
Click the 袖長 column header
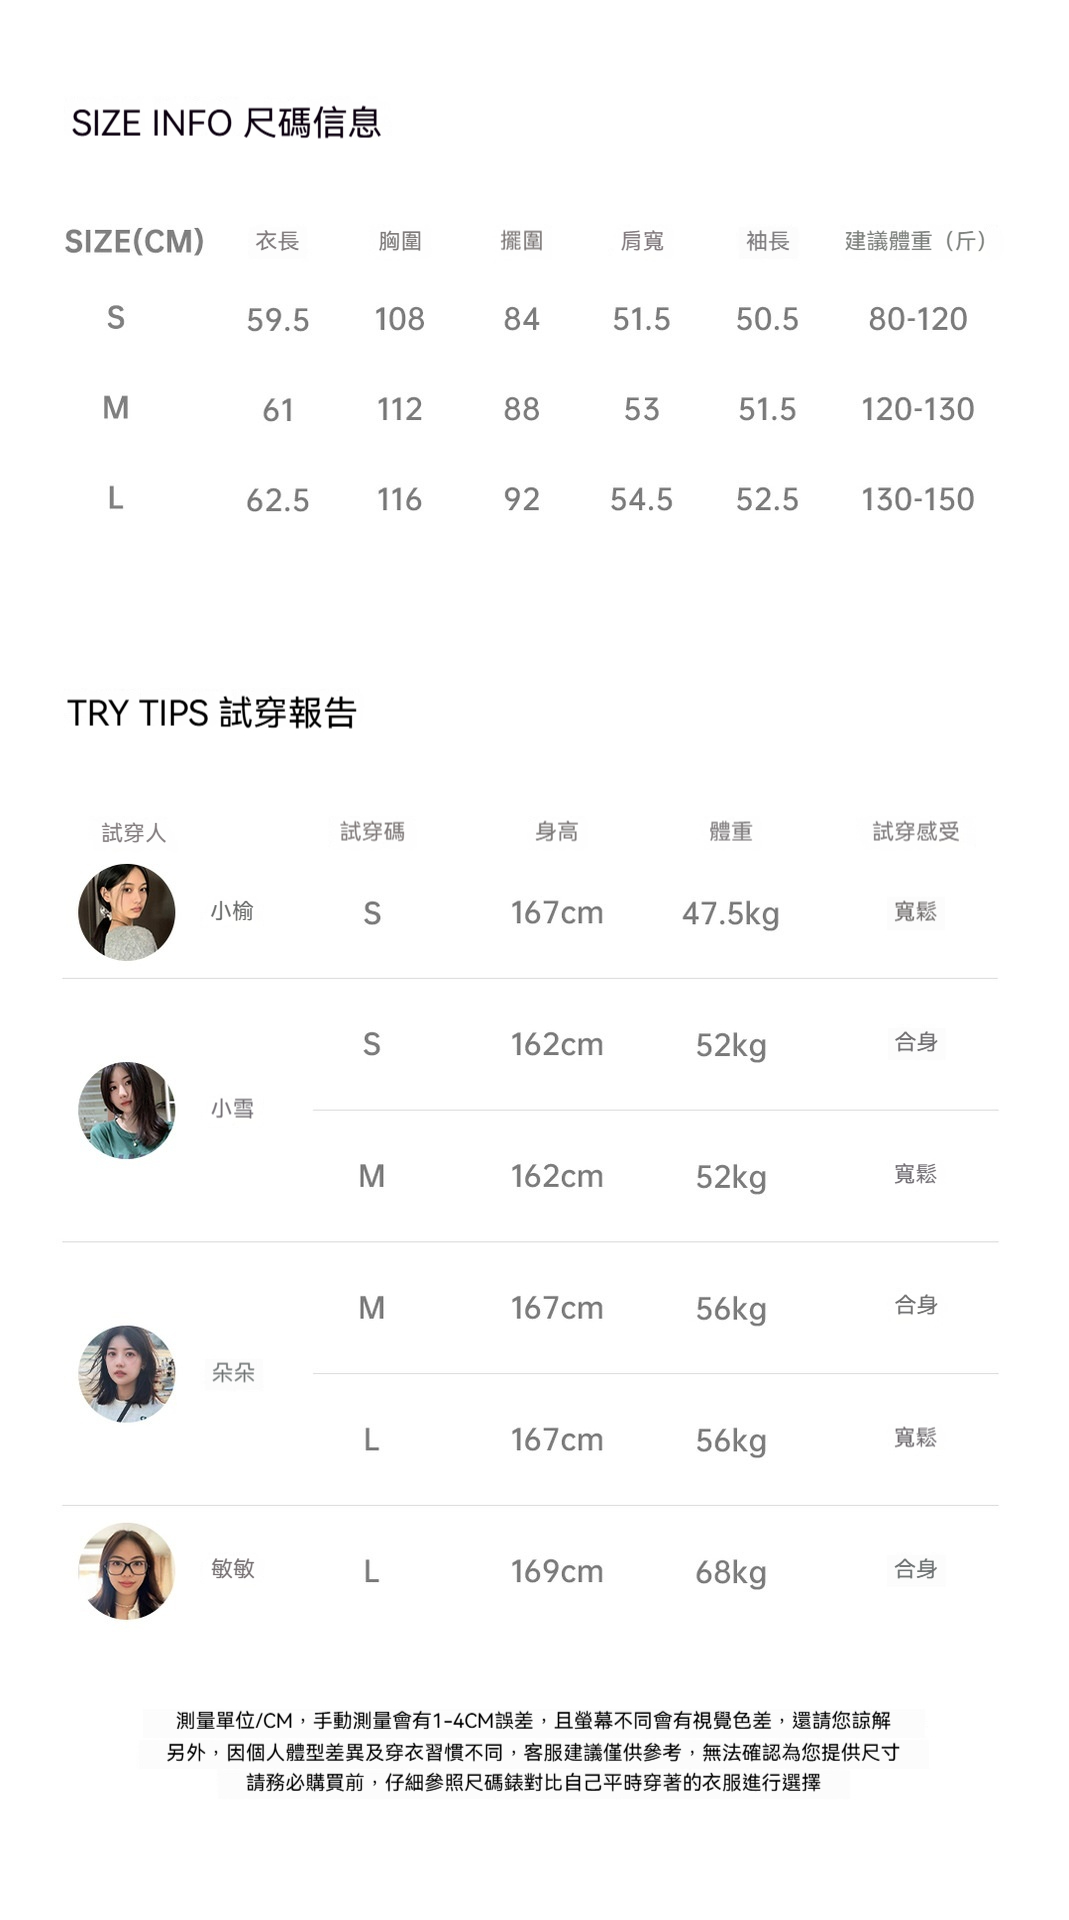[x=768, y=241]
